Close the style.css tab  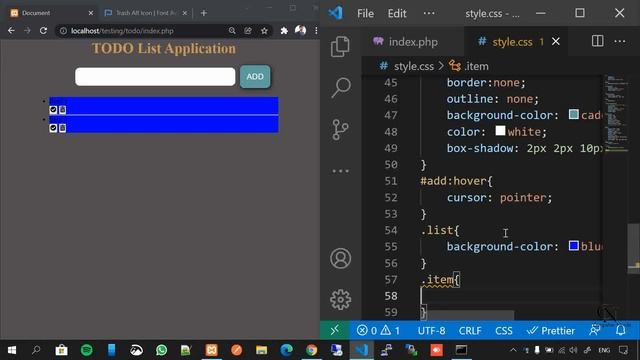(x=556, y=42)
